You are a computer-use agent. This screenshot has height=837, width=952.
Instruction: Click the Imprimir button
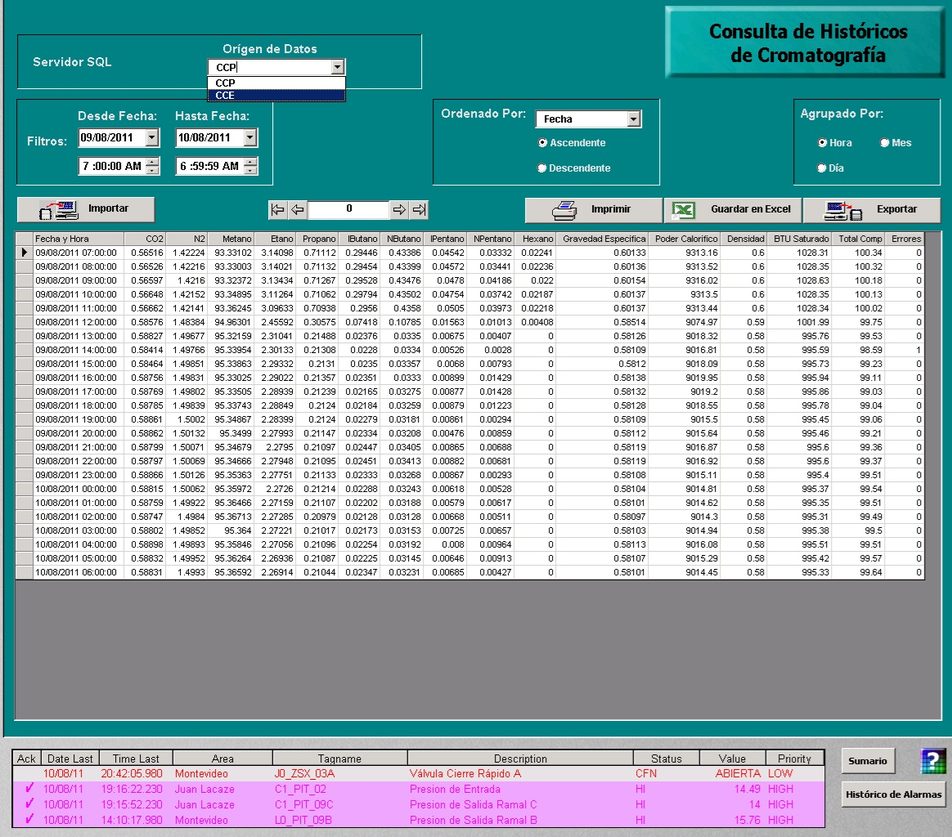[593, 210]
